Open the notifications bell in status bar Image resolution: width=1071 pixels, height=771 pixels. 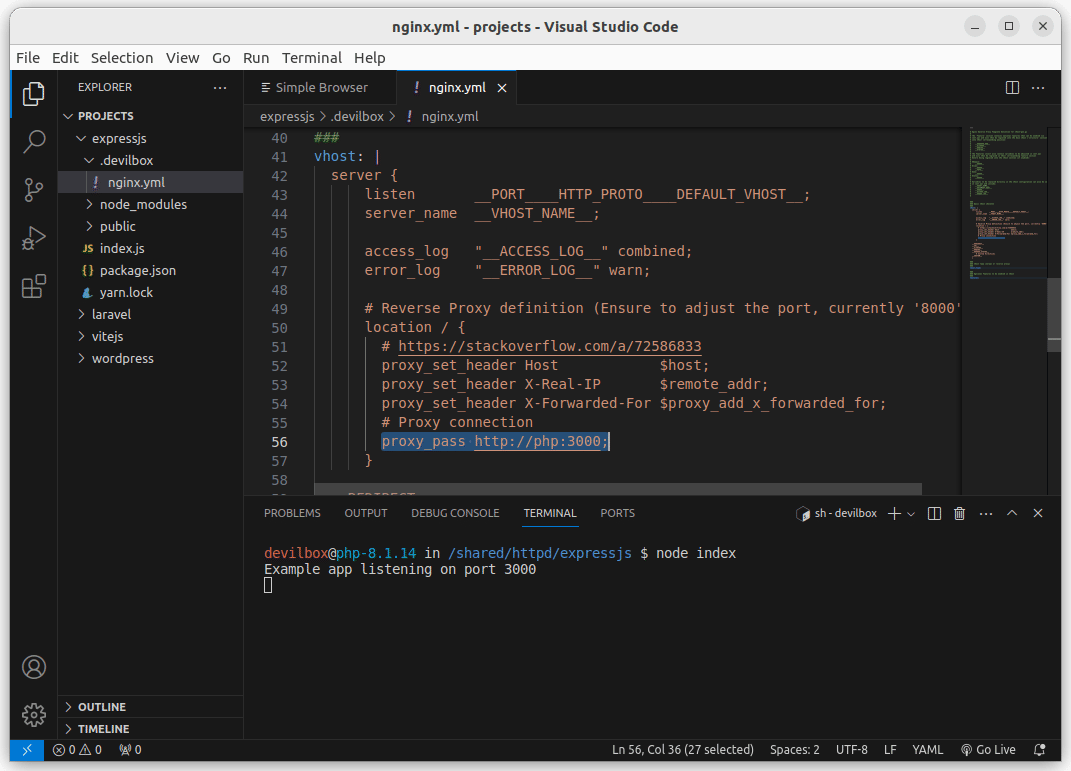[x=1040, y=750]
